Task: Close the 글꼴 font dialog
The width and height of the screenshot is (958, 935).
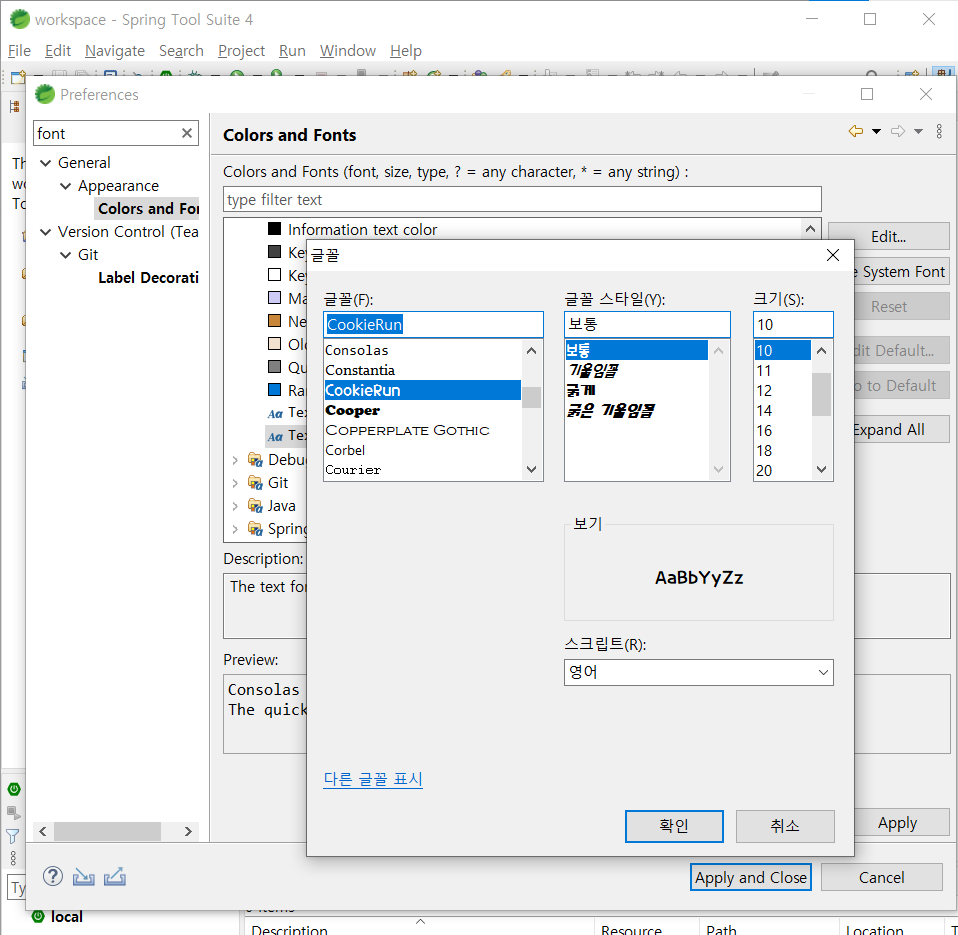Action: (833, 255)
